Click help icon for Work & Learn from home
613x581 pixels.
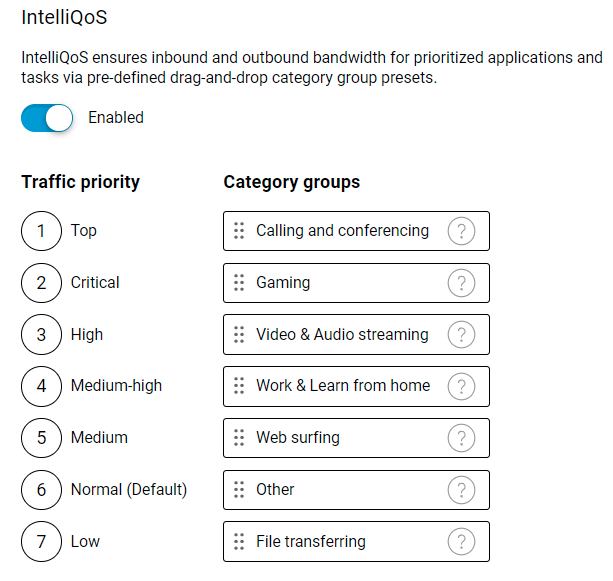click(460, 386)
